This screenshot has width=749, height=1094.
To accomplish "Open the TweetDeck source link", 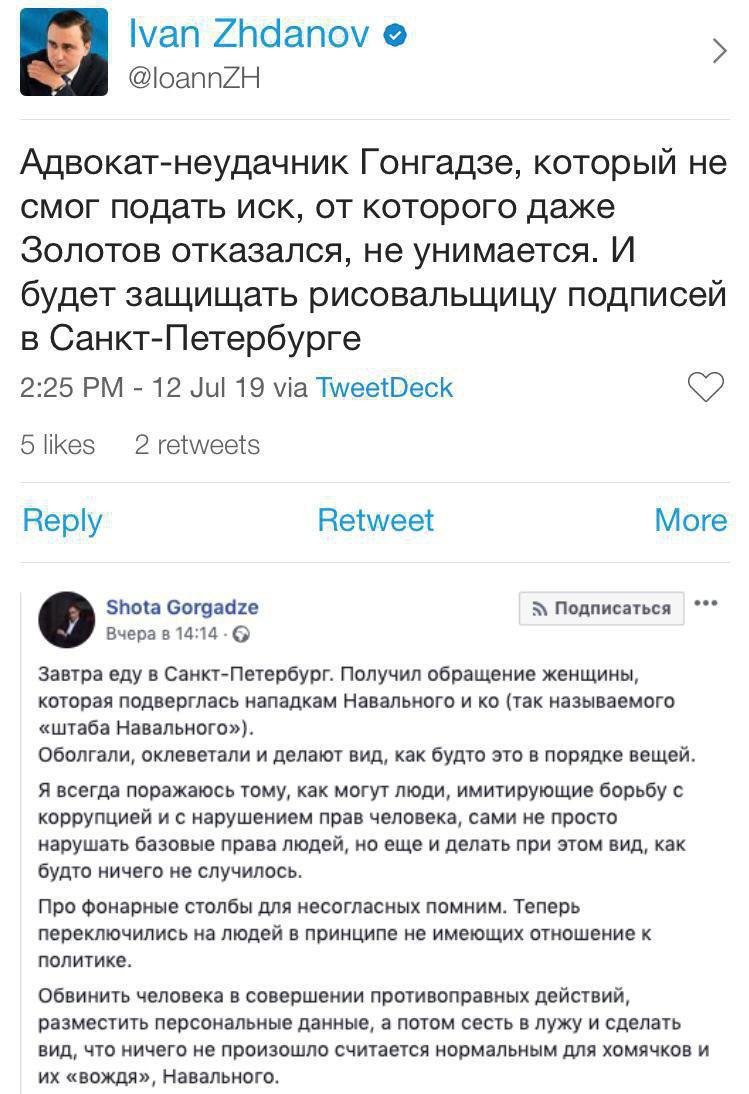I will click(x=384, y=388).
